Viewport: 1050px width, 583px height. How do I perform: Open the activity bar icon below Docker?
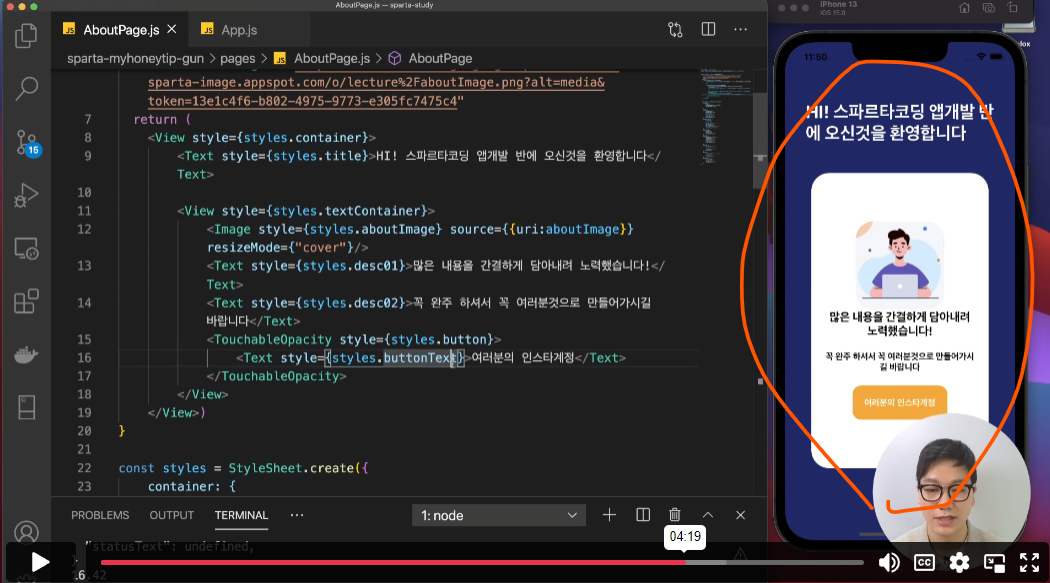[26, 407]
